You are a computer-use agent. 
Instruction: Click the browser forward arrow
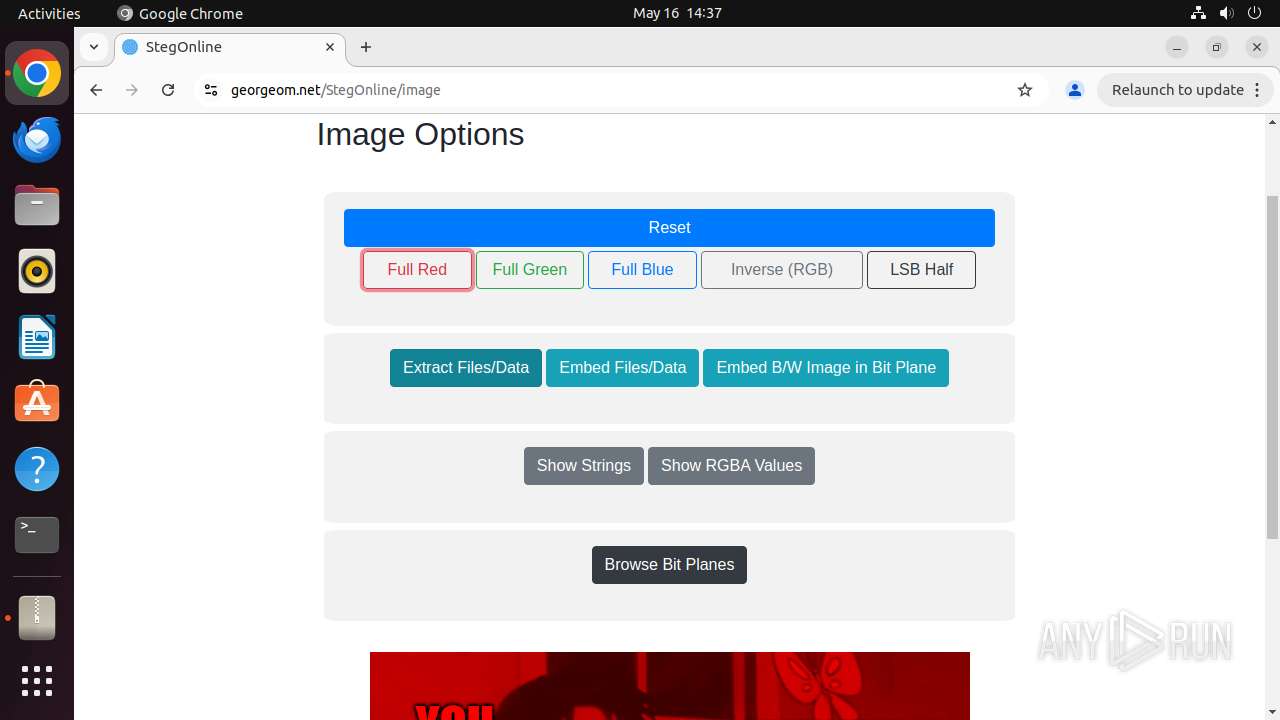click(132, 90)
